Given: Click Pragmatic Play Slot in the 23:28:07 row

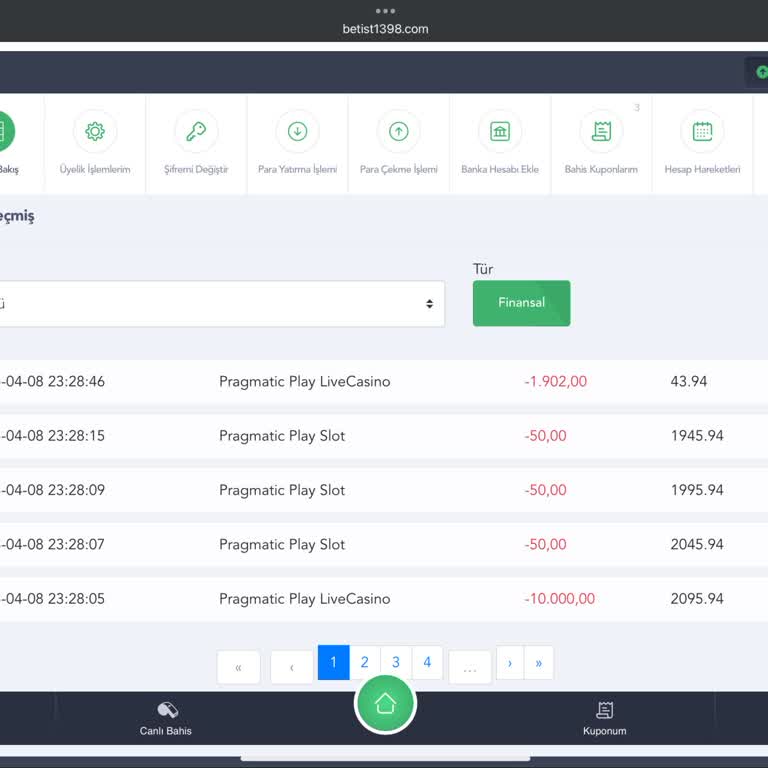Looking at the screenshot, I should (282, 545).
